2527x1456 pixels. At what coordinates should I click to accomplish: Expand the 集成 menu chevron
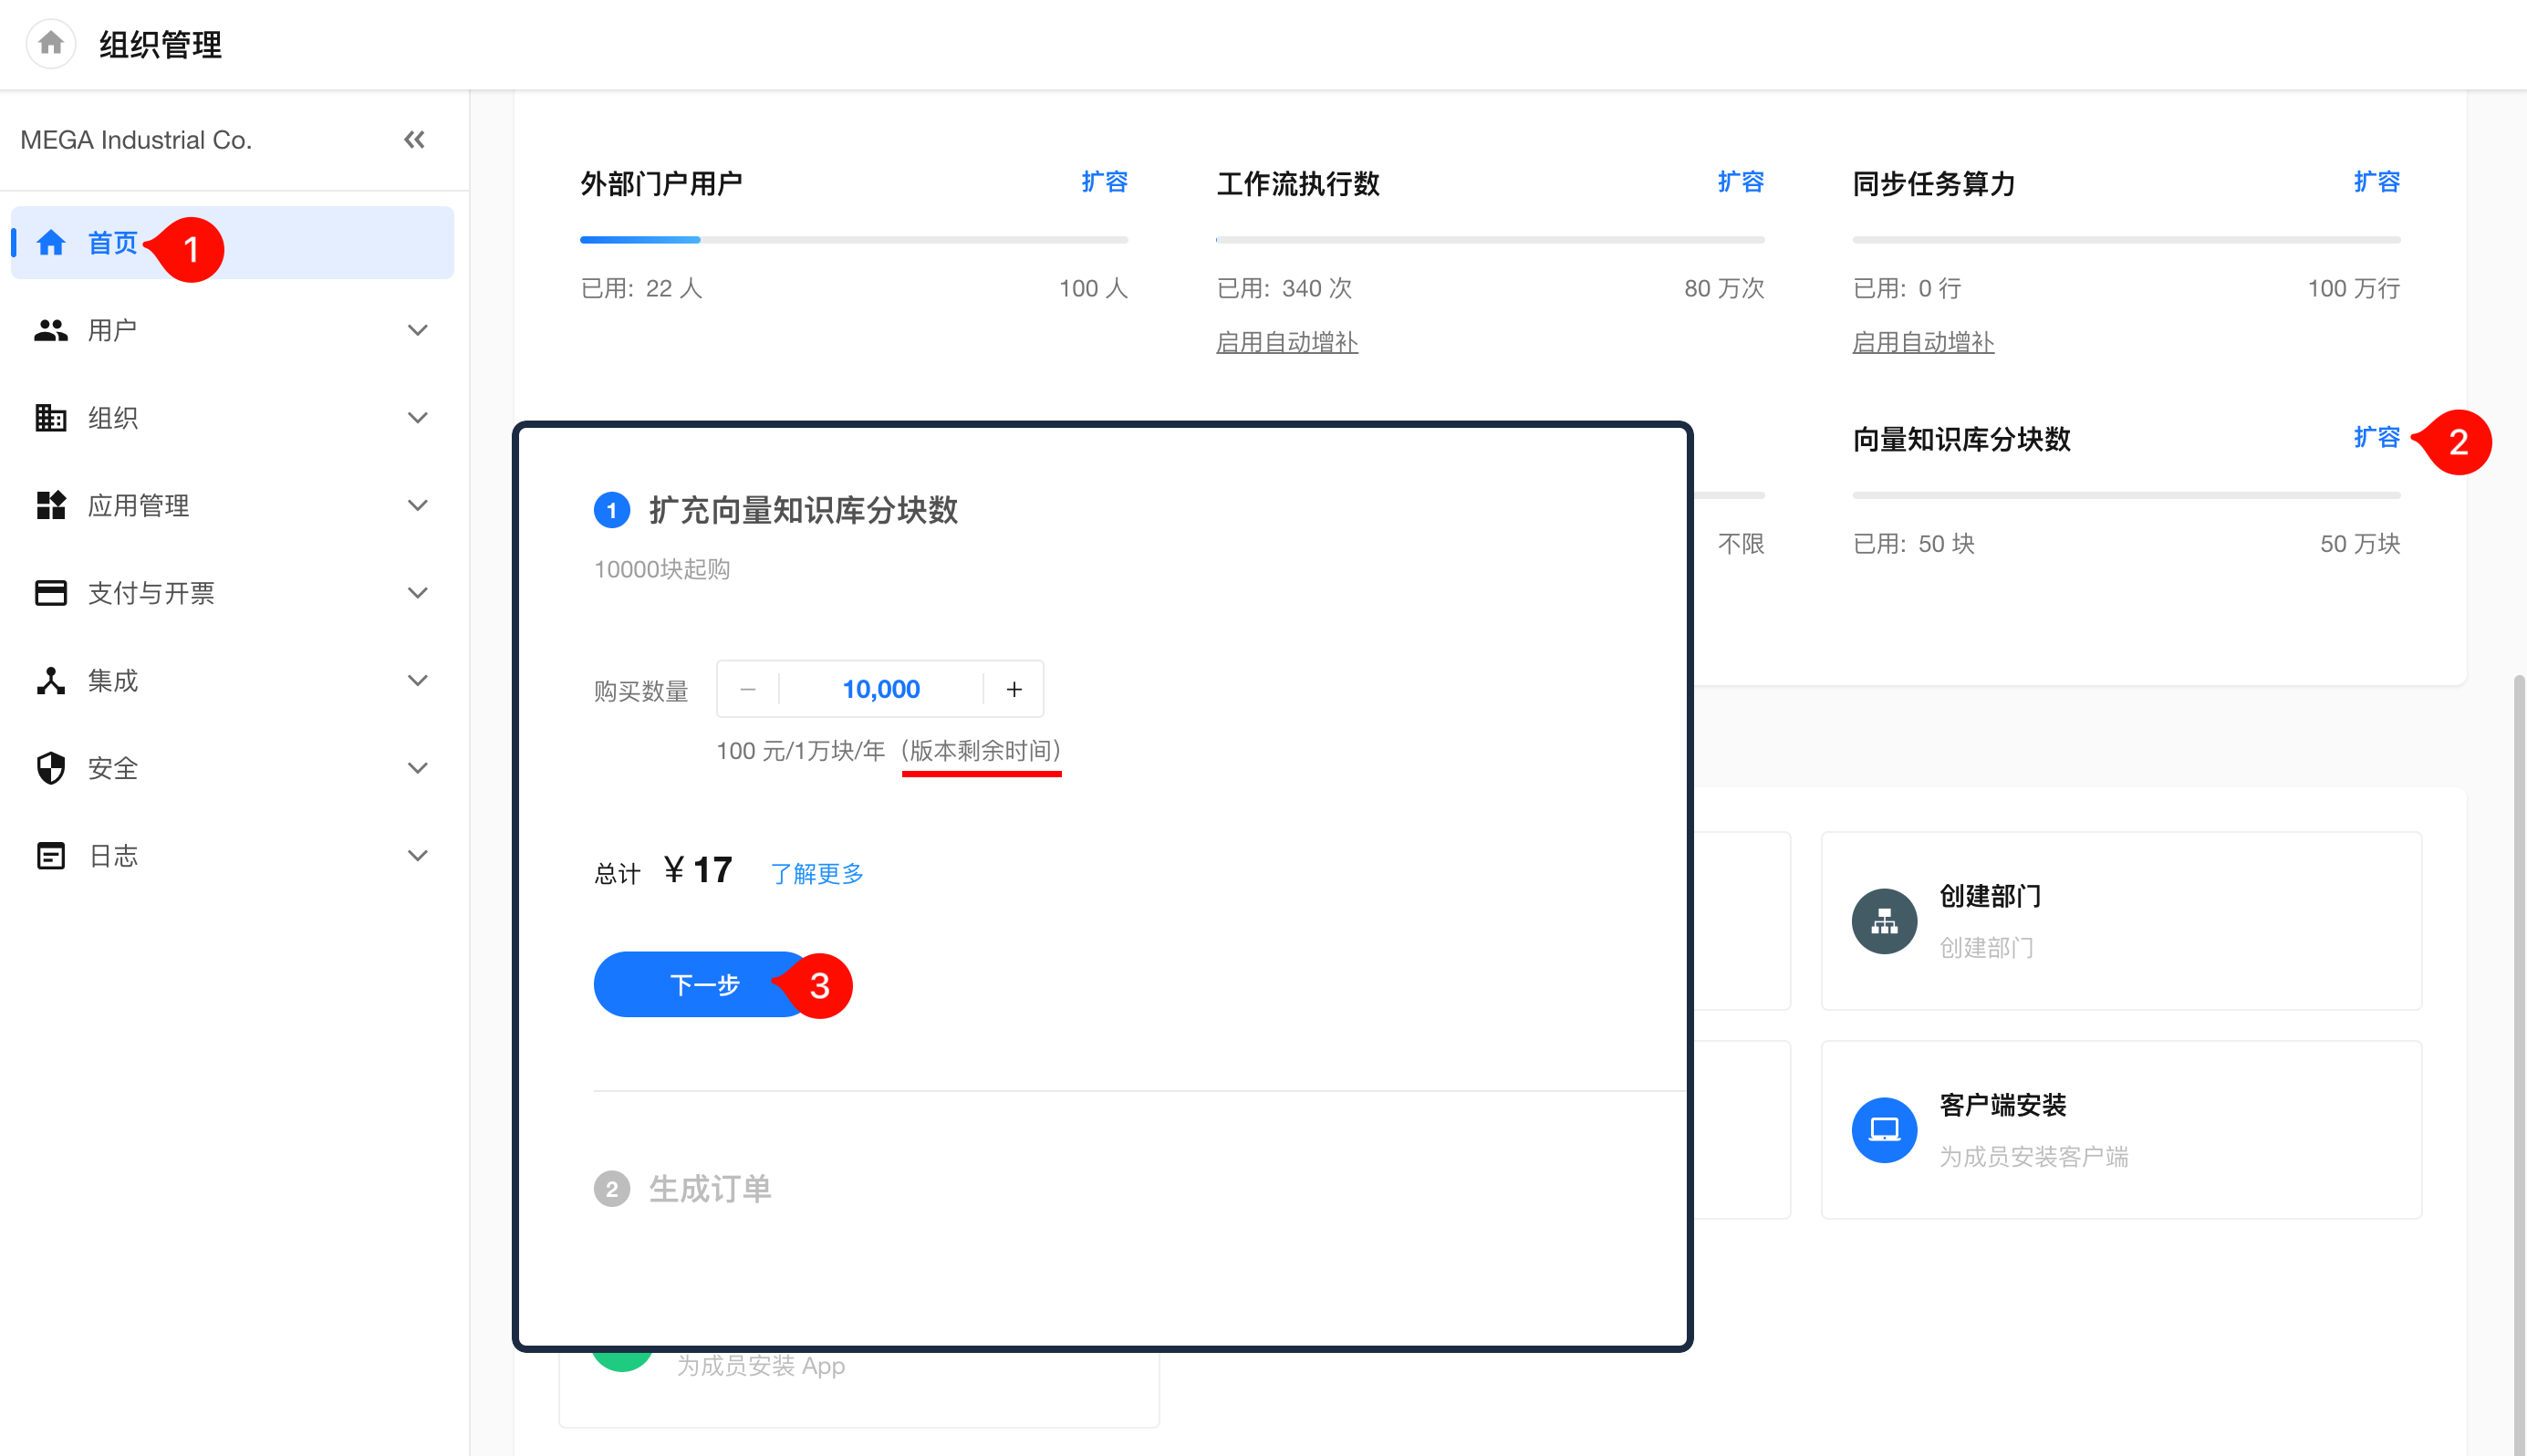tap(418, 681)
